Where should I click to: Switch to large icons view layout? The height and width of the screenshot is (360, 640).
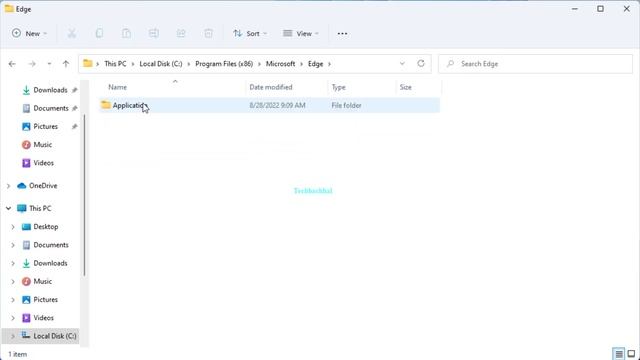point(631,354)
